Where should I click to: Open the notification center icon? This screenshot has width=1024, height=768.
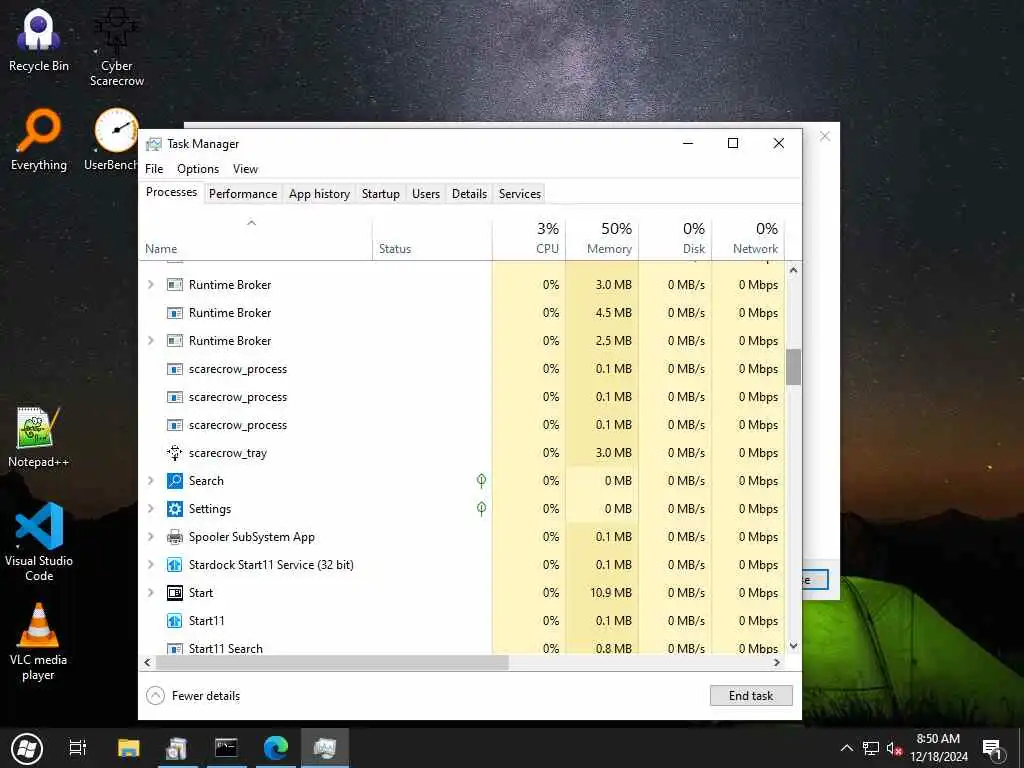coord(993,750)
